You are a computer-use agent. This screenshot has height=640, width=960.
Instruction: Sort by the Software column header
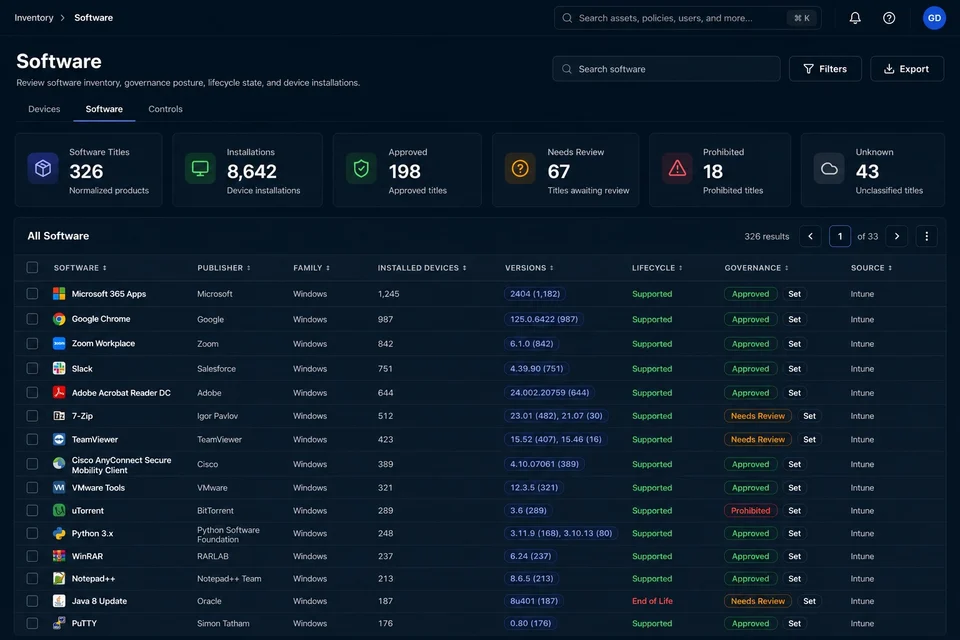tap(80, 268)
